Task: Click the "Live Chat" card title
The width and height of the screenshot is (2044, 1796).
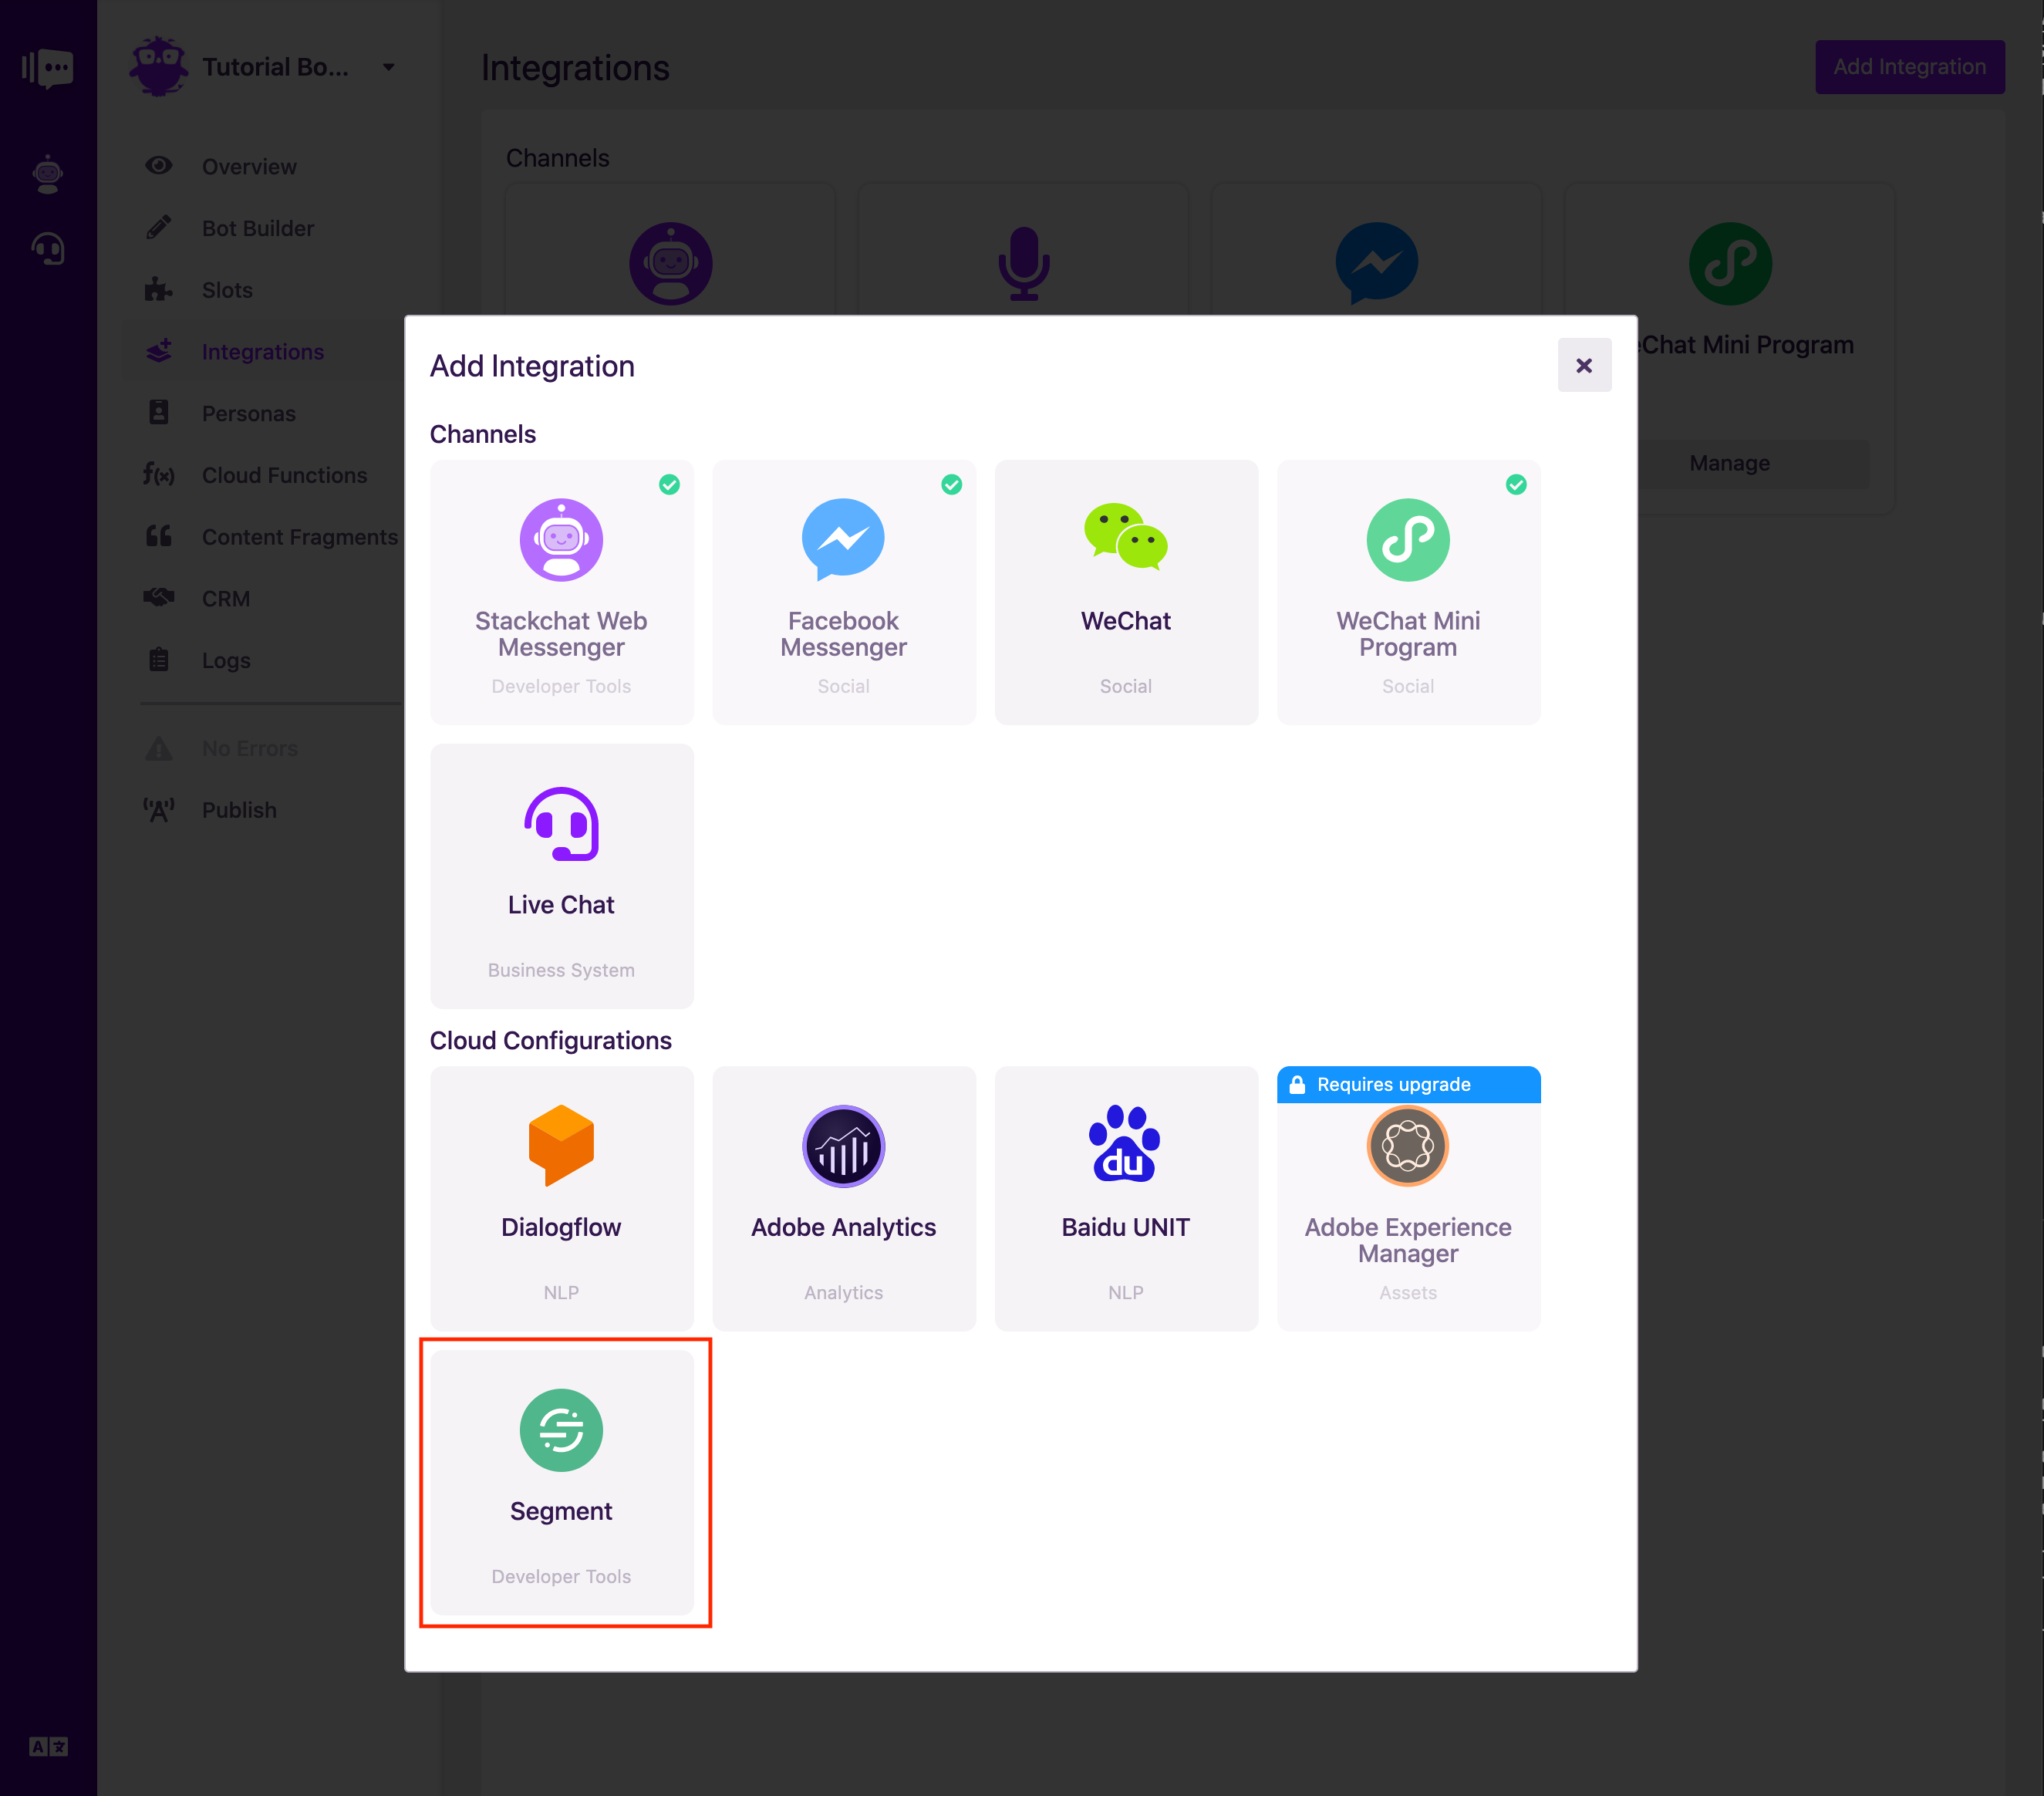Action: [561, 904]
